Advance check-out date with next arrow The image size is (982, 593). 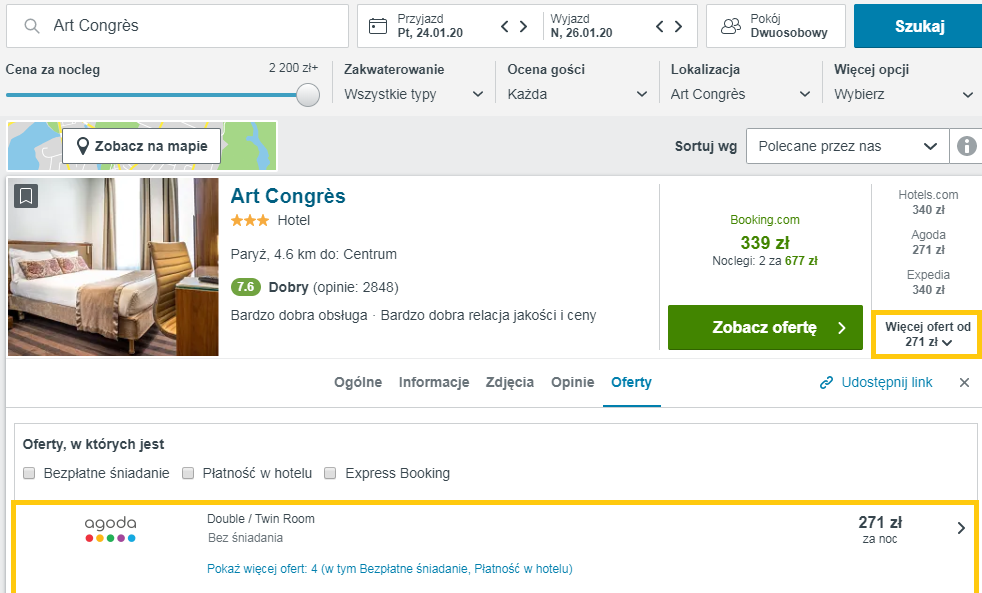tap(678, 26)
